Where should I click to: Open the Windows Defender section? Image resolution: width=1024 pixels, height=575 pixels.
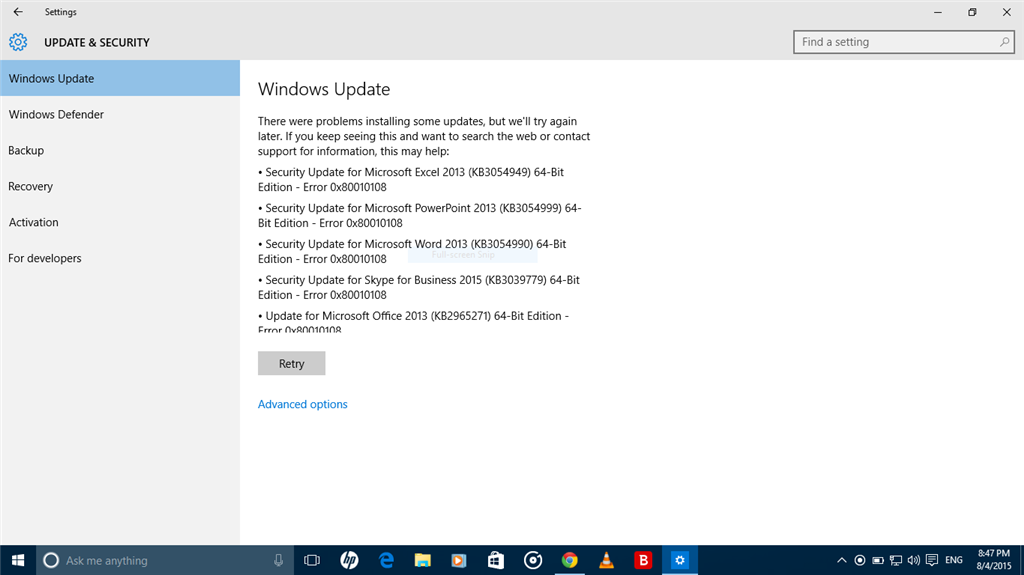[120, 114]
